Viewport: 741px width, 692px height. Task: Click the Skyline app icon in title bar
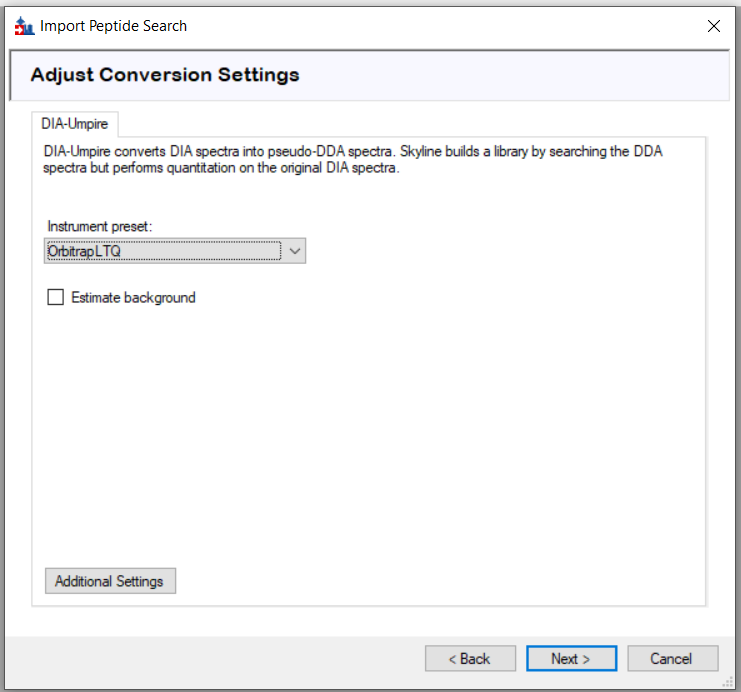click(24, 26)
